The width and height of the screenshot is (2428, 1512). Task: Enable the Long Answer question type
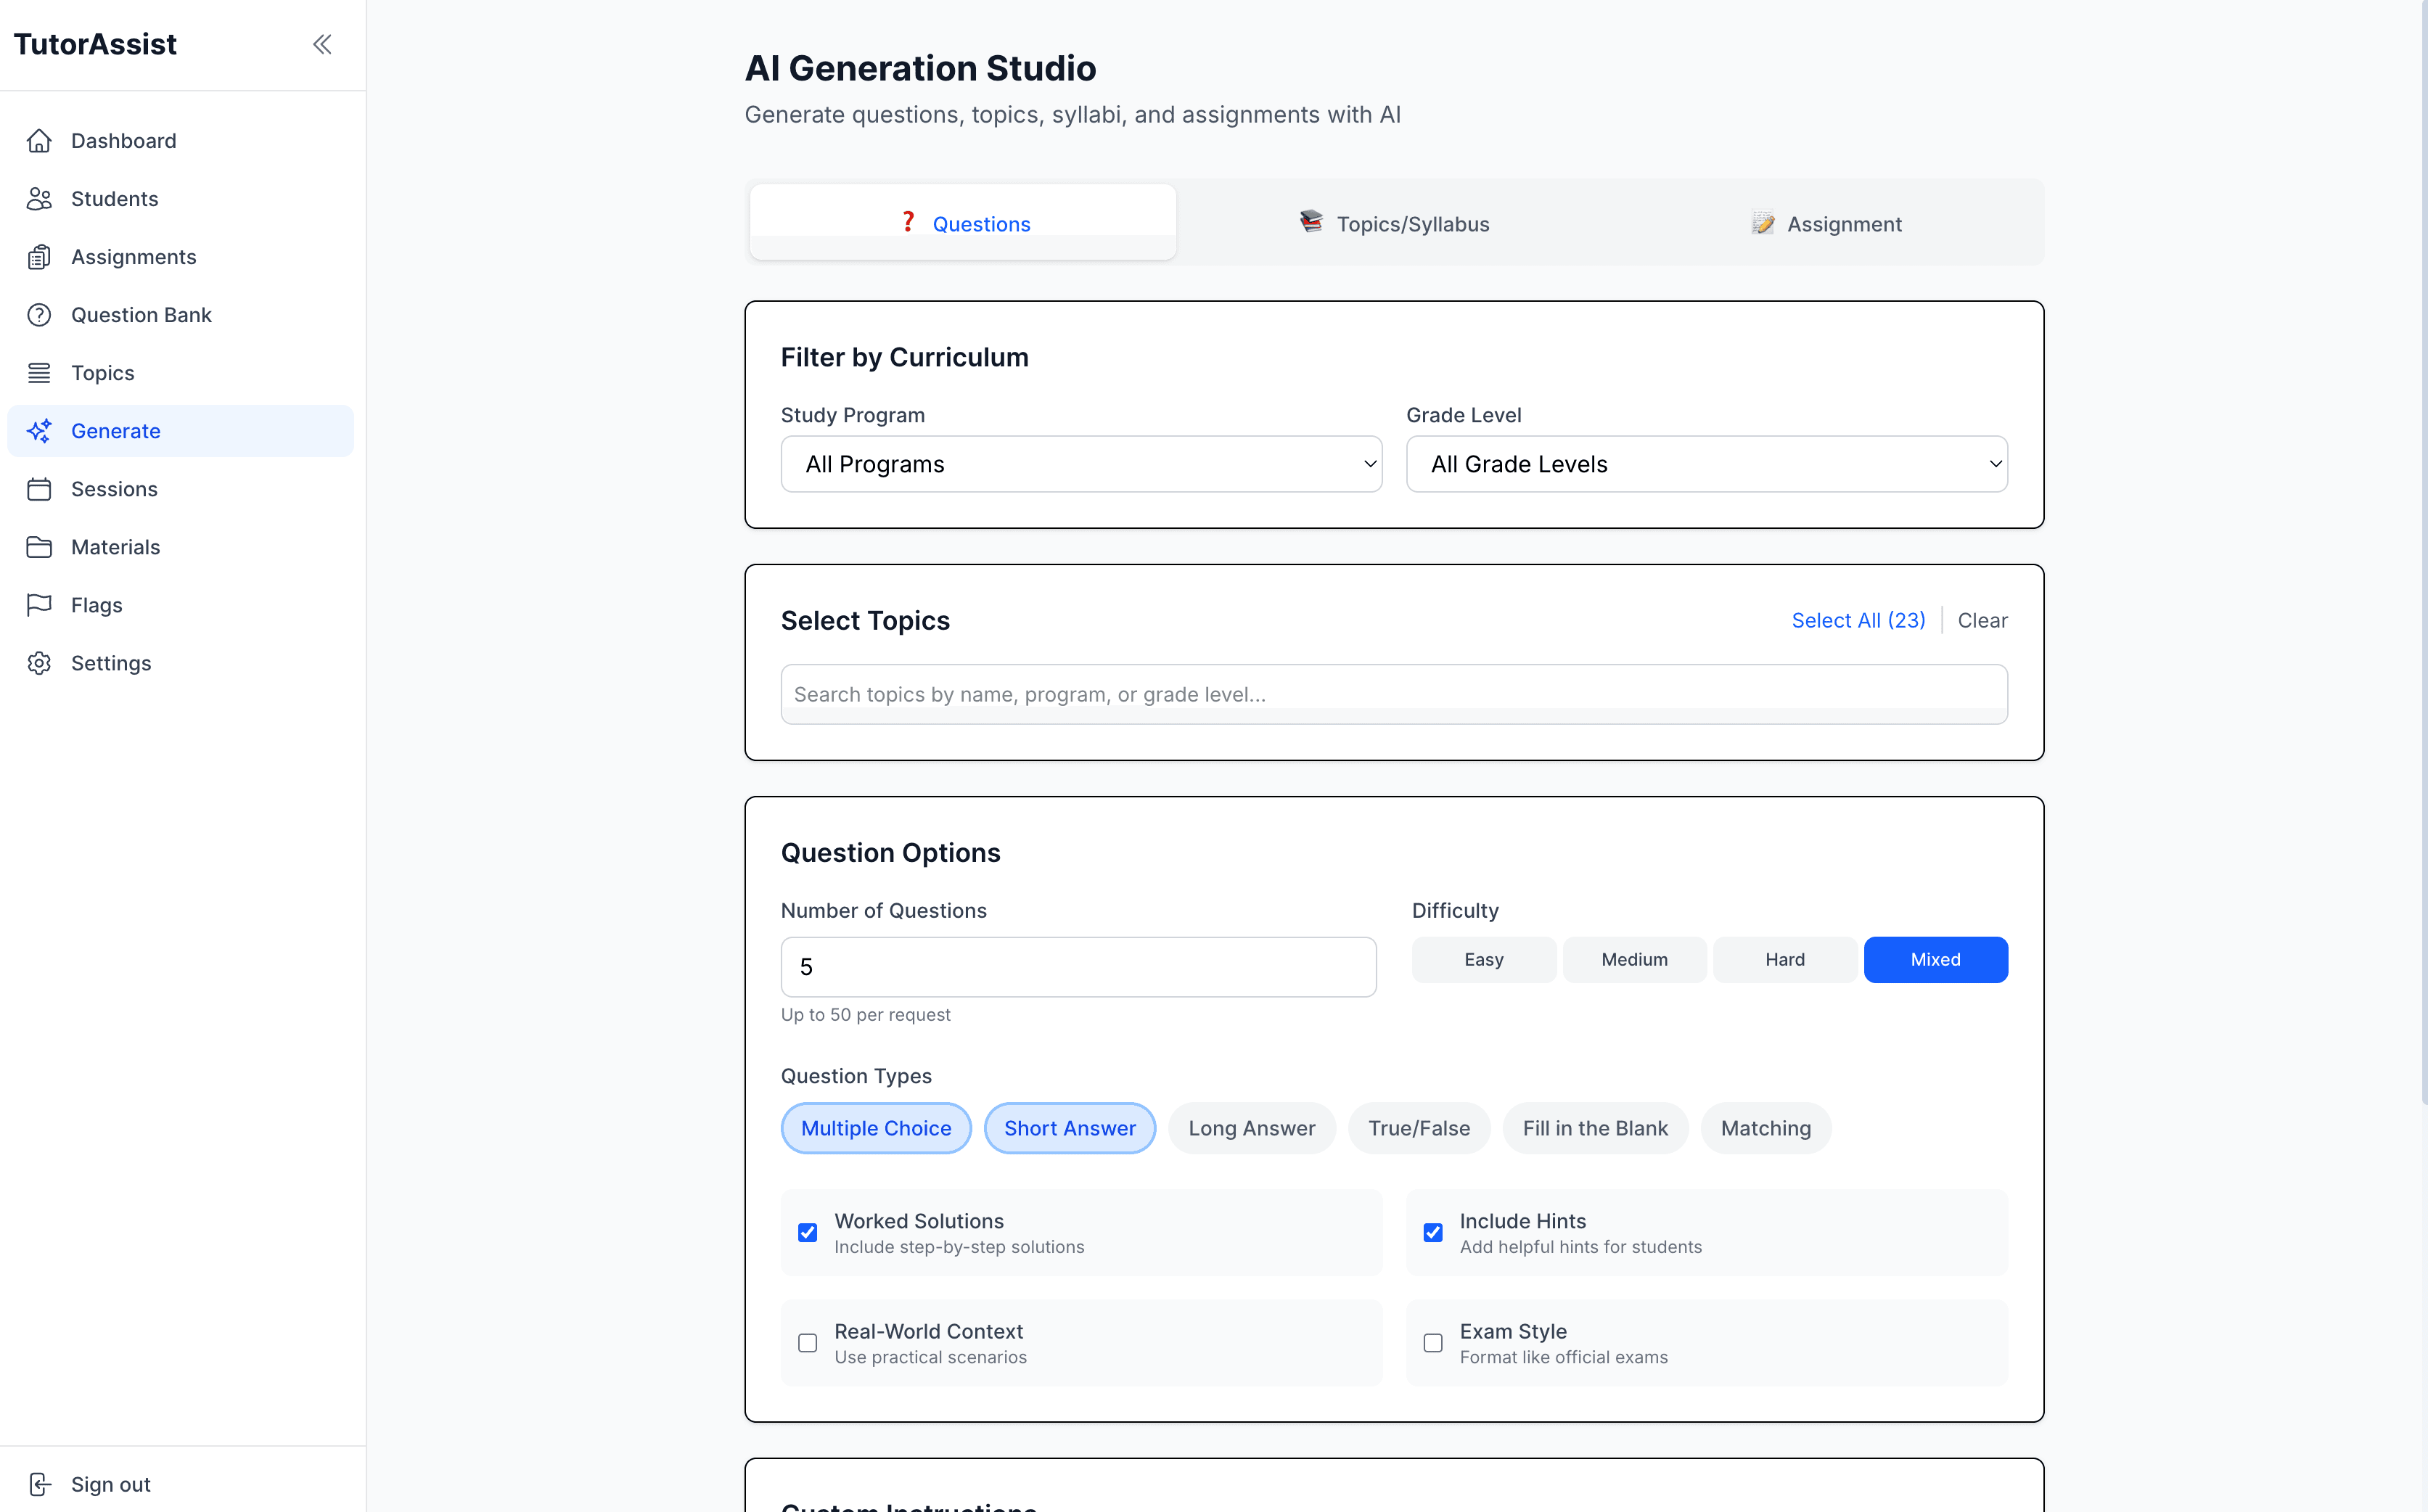pos(1252,1128)
